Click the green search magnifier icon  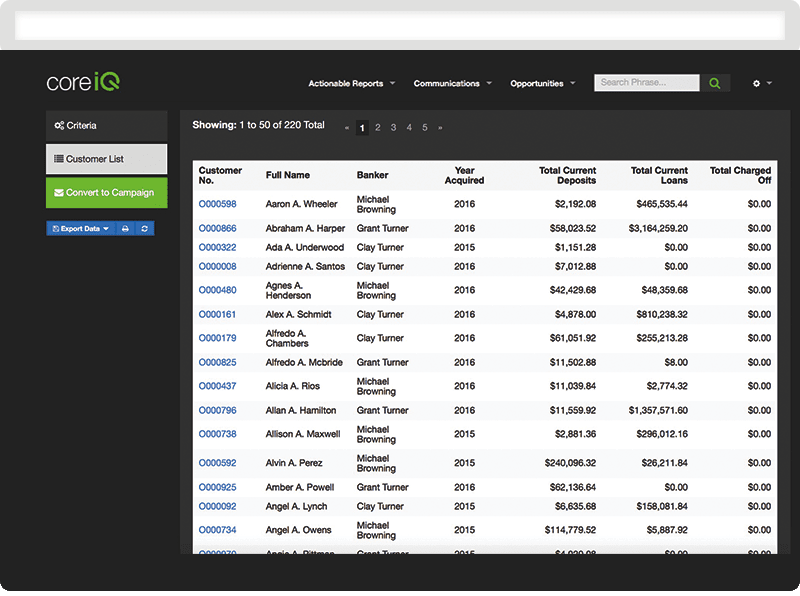tap(715, 83)
